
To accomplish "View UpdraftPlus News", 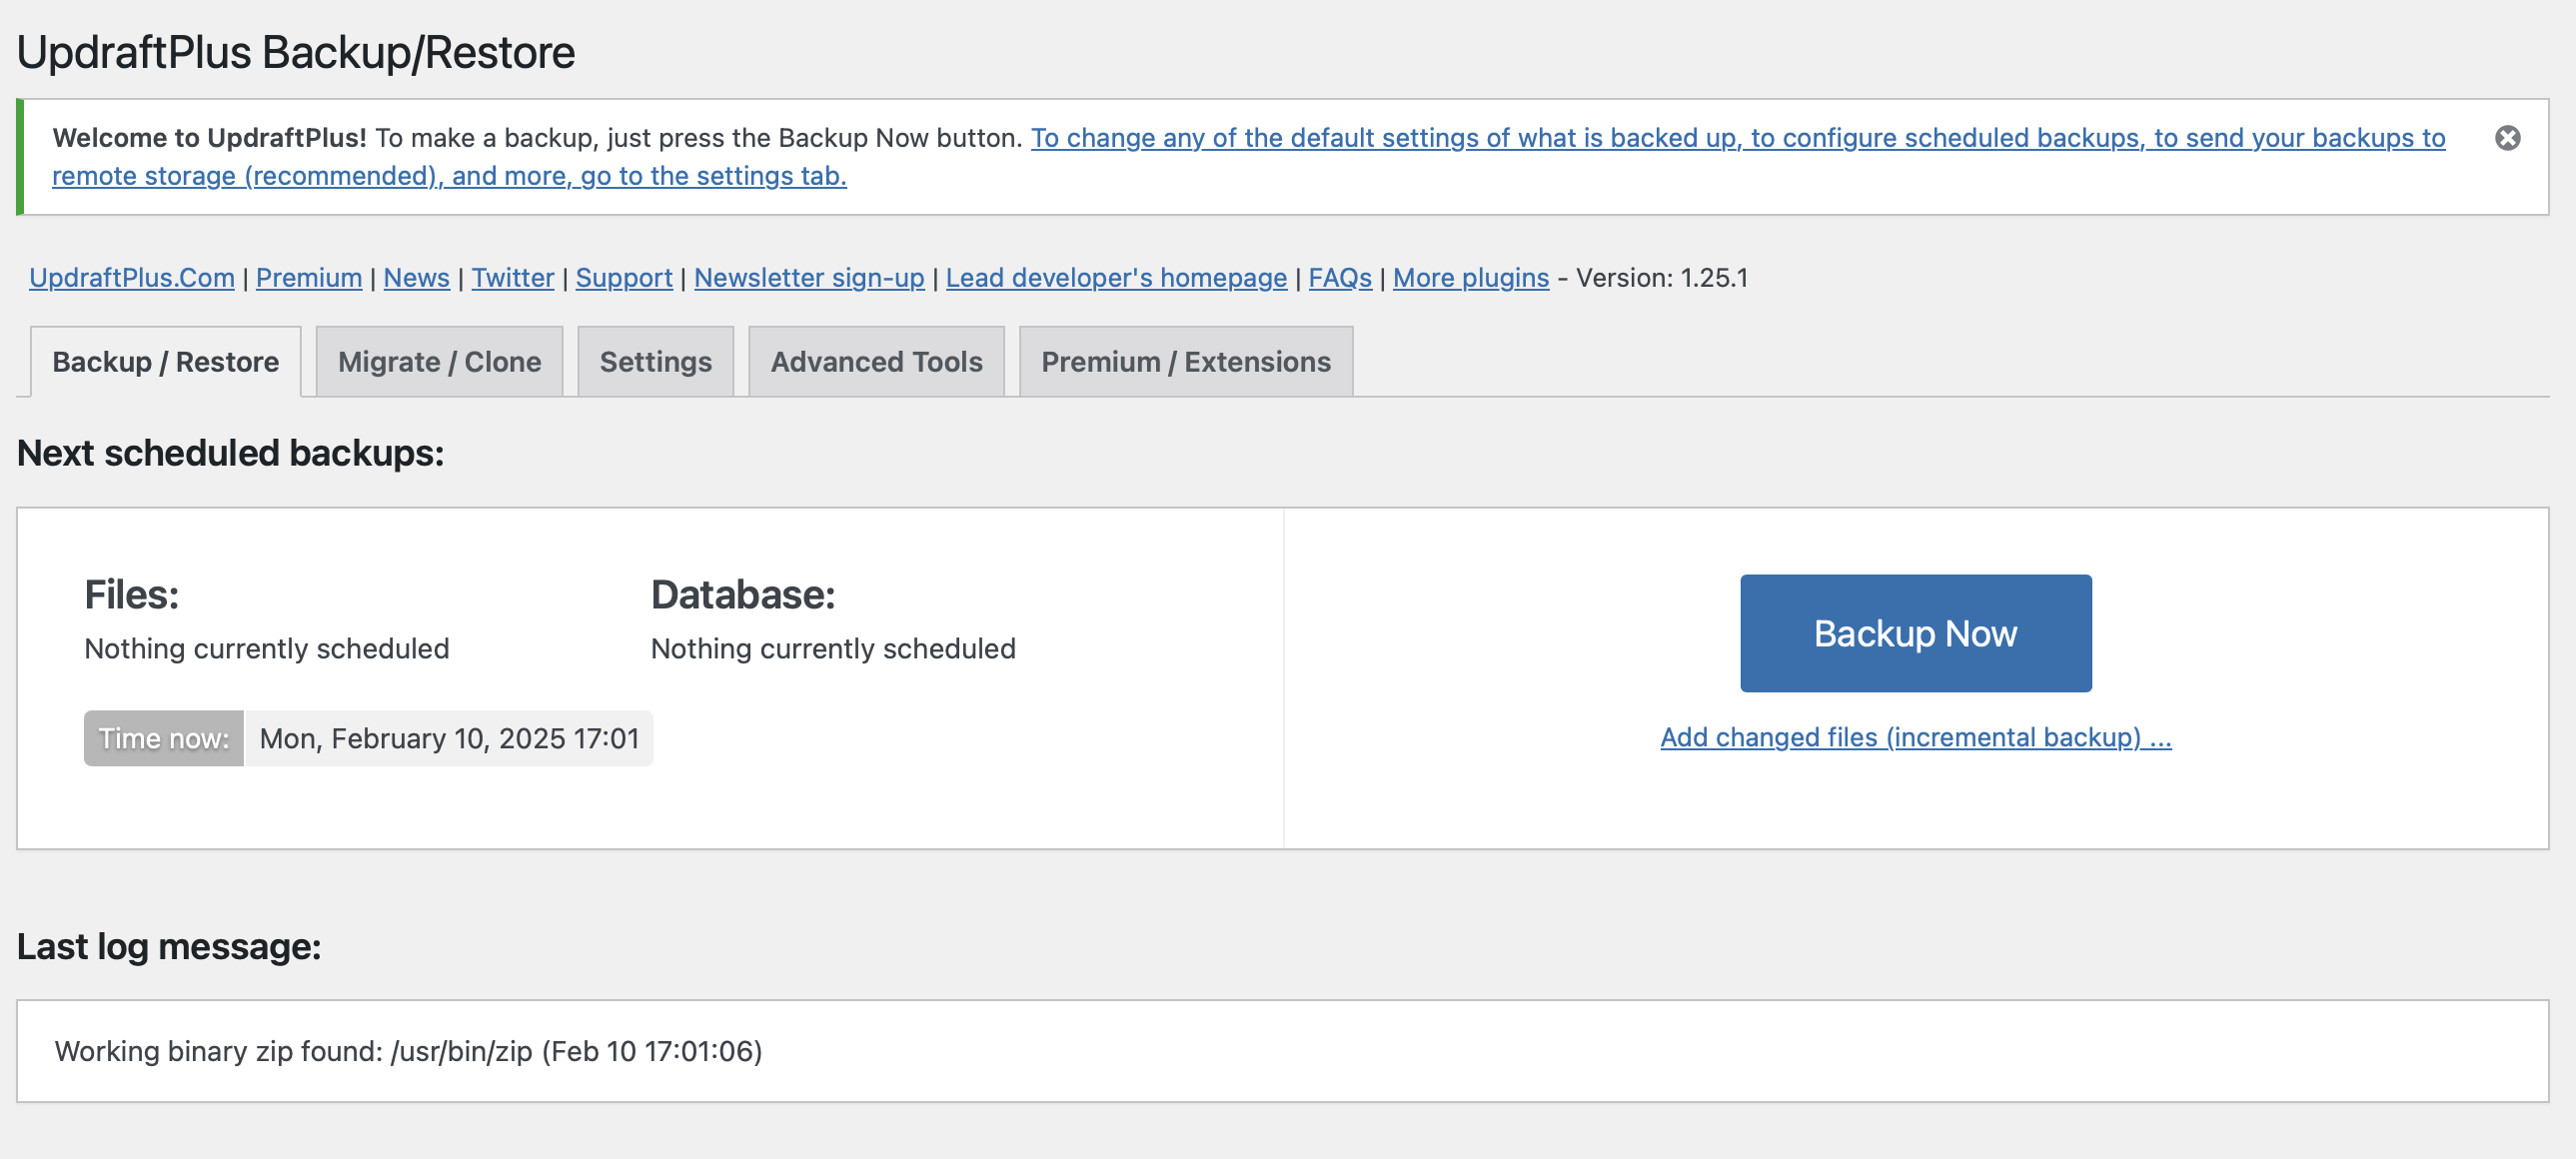I will pos(416,278).
